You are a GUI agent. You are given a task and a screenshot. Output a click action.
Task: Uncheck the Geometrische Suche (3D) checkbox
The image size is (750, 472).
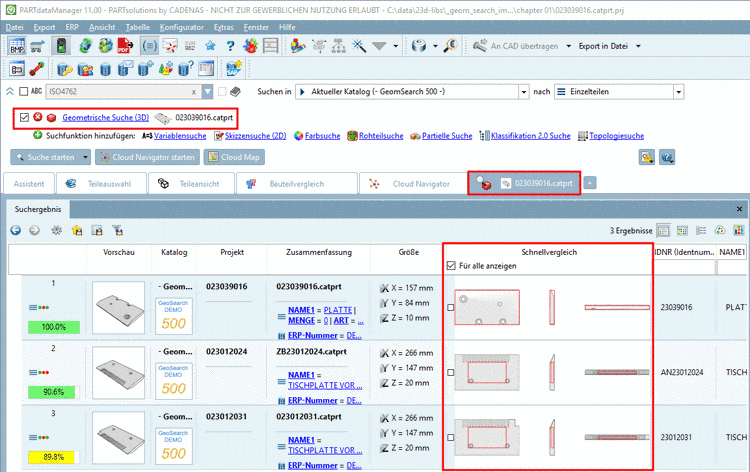point(24,117)
